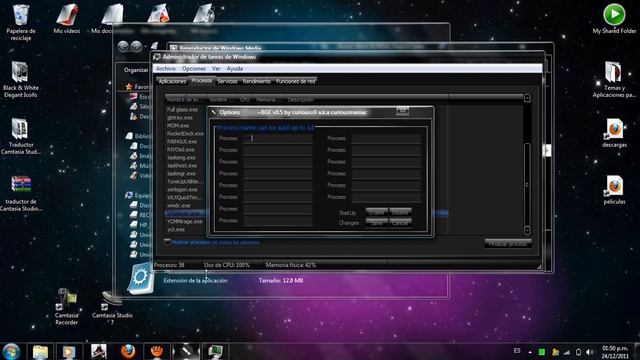Select the gbtray.exe process row
Screen dimensions: 640x360
click(x=180, y=118)
